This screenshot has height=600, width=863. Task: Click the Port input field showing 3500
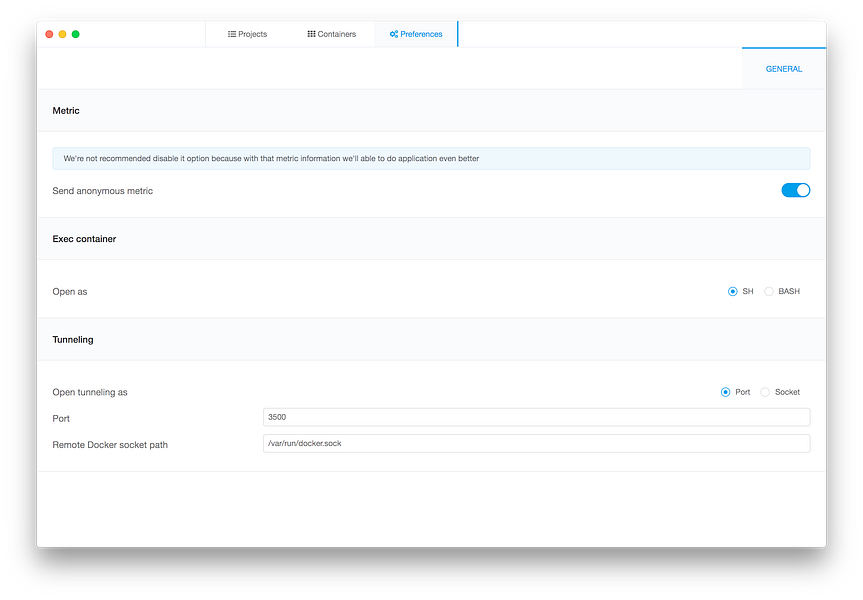point(537,417)
